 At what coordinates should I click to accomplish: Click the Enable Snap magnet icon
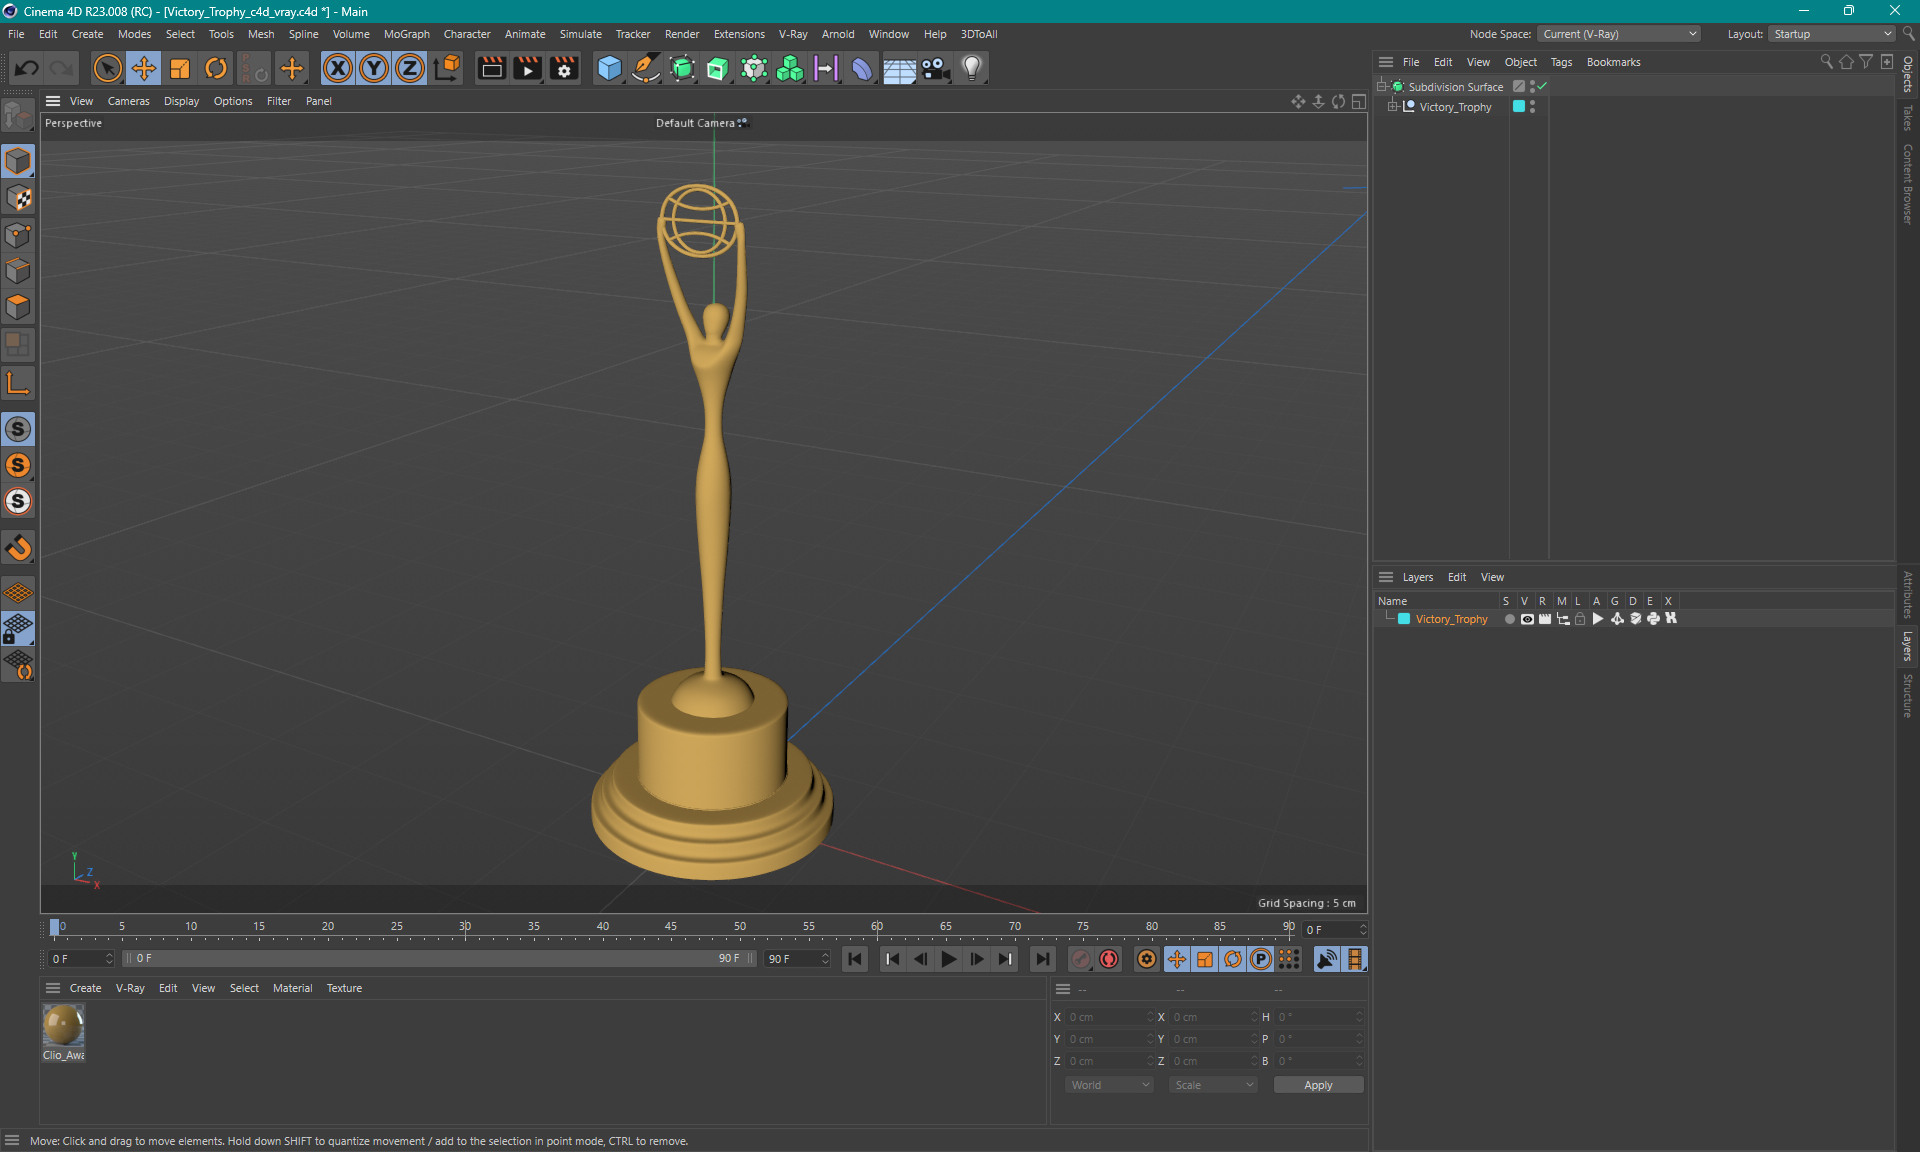pyautogui.click(x=18, y=548)
